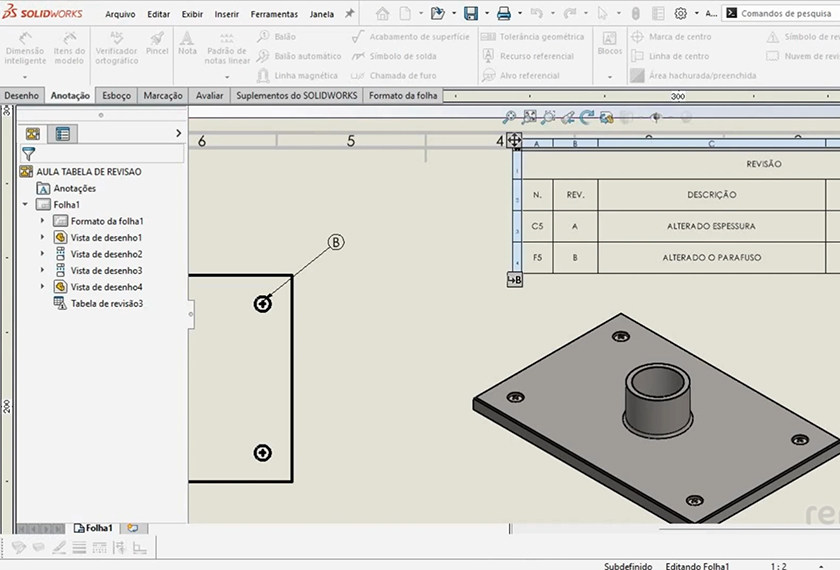Select Tabela de revisão3 in the tree
Viewport: 840px width, 570px height.
coord(106,303)
